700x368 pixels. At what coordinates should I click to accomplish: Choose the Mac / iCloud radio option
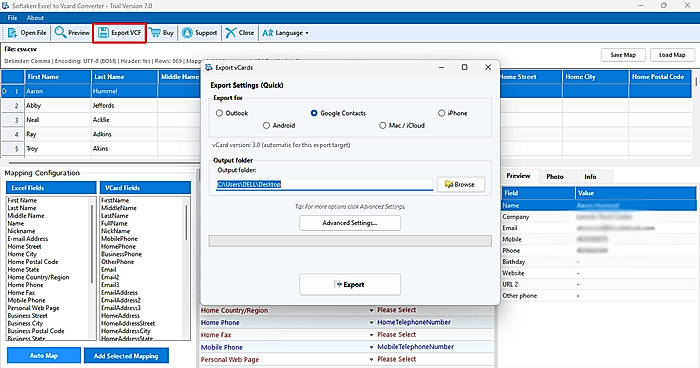click(x=383, y=125)
